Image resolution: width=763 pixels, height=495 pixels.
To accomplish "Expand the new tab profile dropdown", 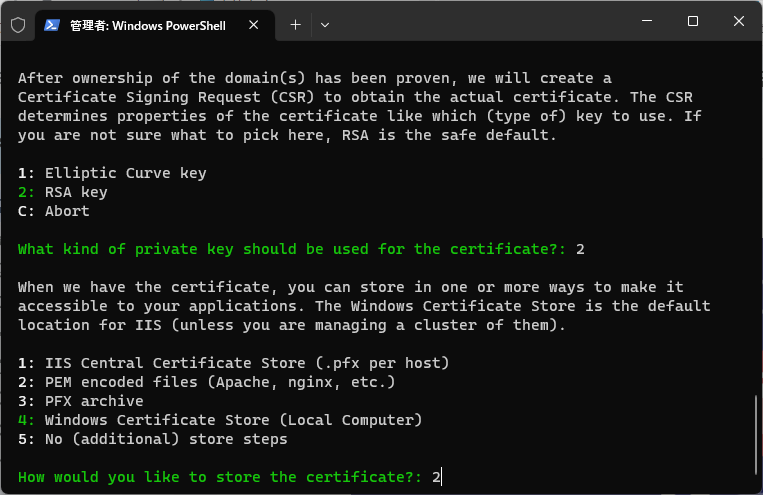I will click(x=325, y=25).
